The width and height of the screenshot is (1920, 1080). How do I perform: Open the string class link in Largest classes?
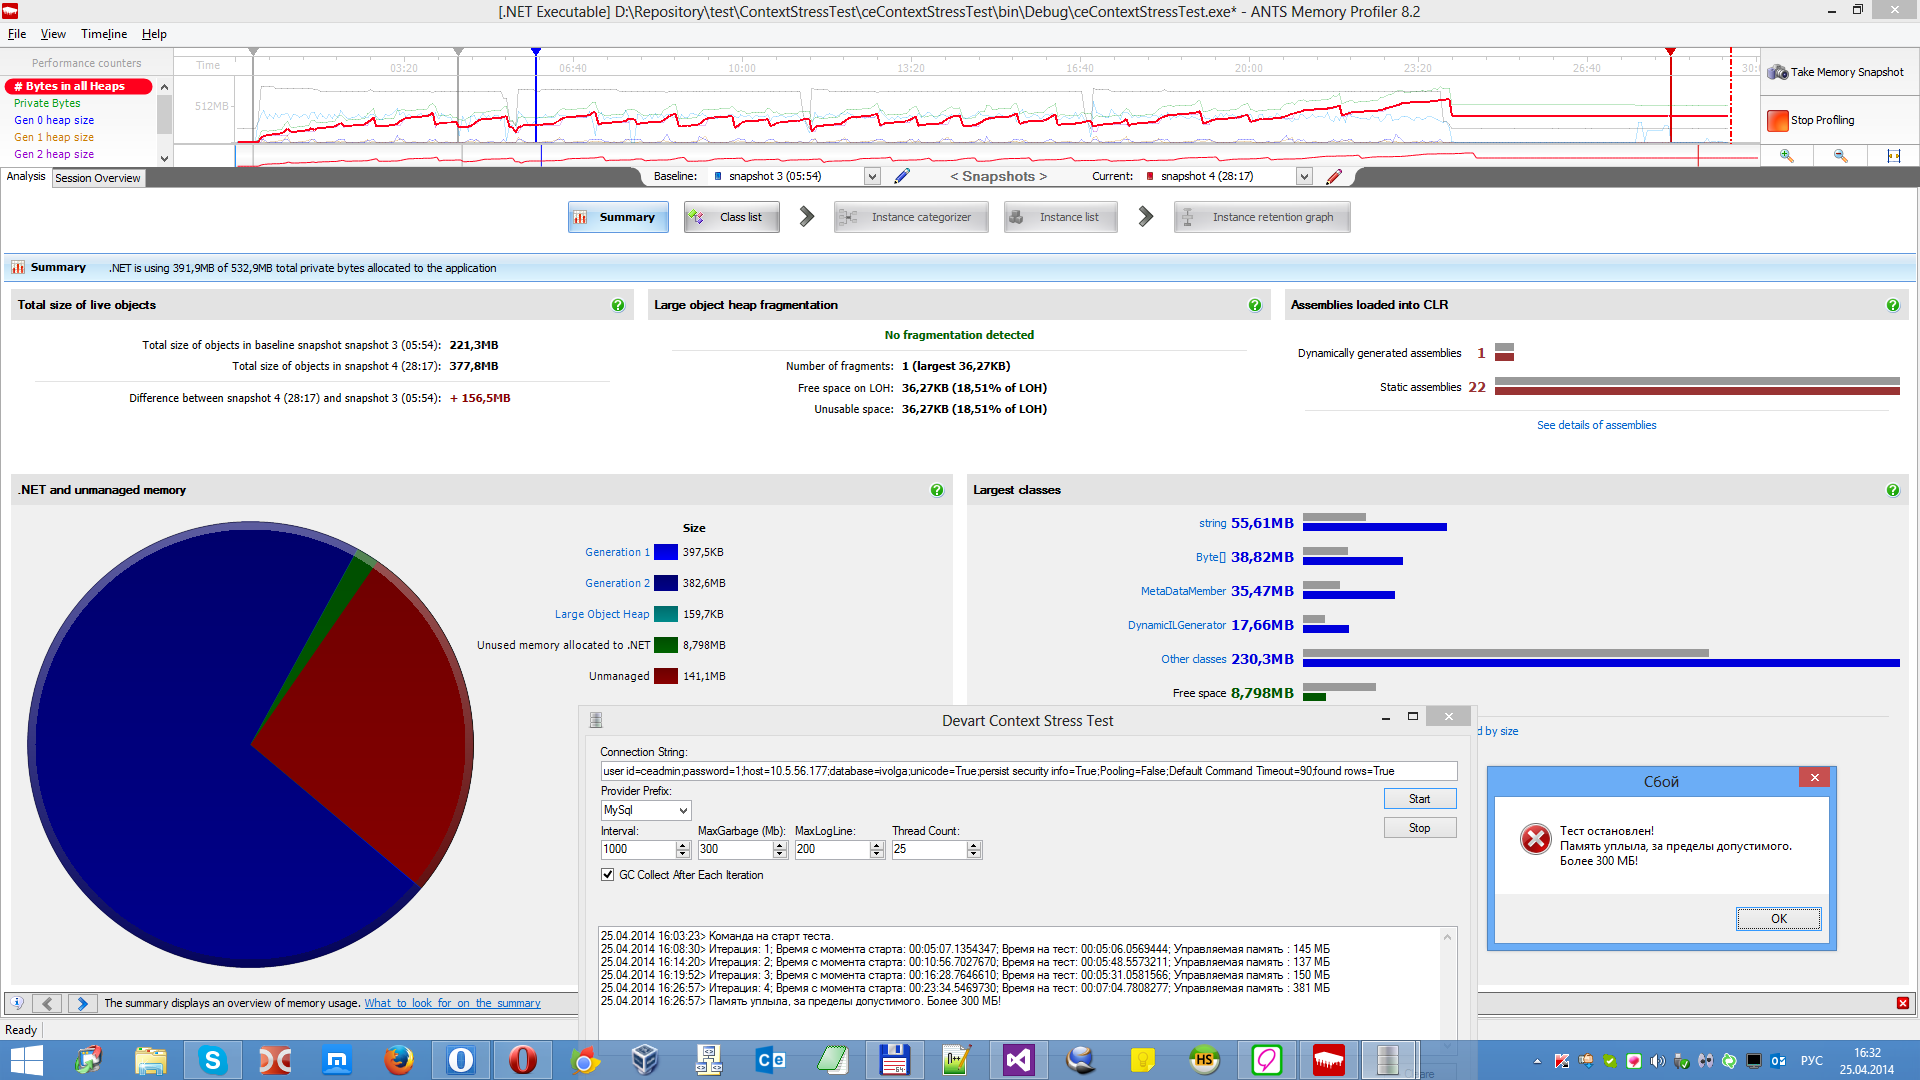tap(1212, 523)
